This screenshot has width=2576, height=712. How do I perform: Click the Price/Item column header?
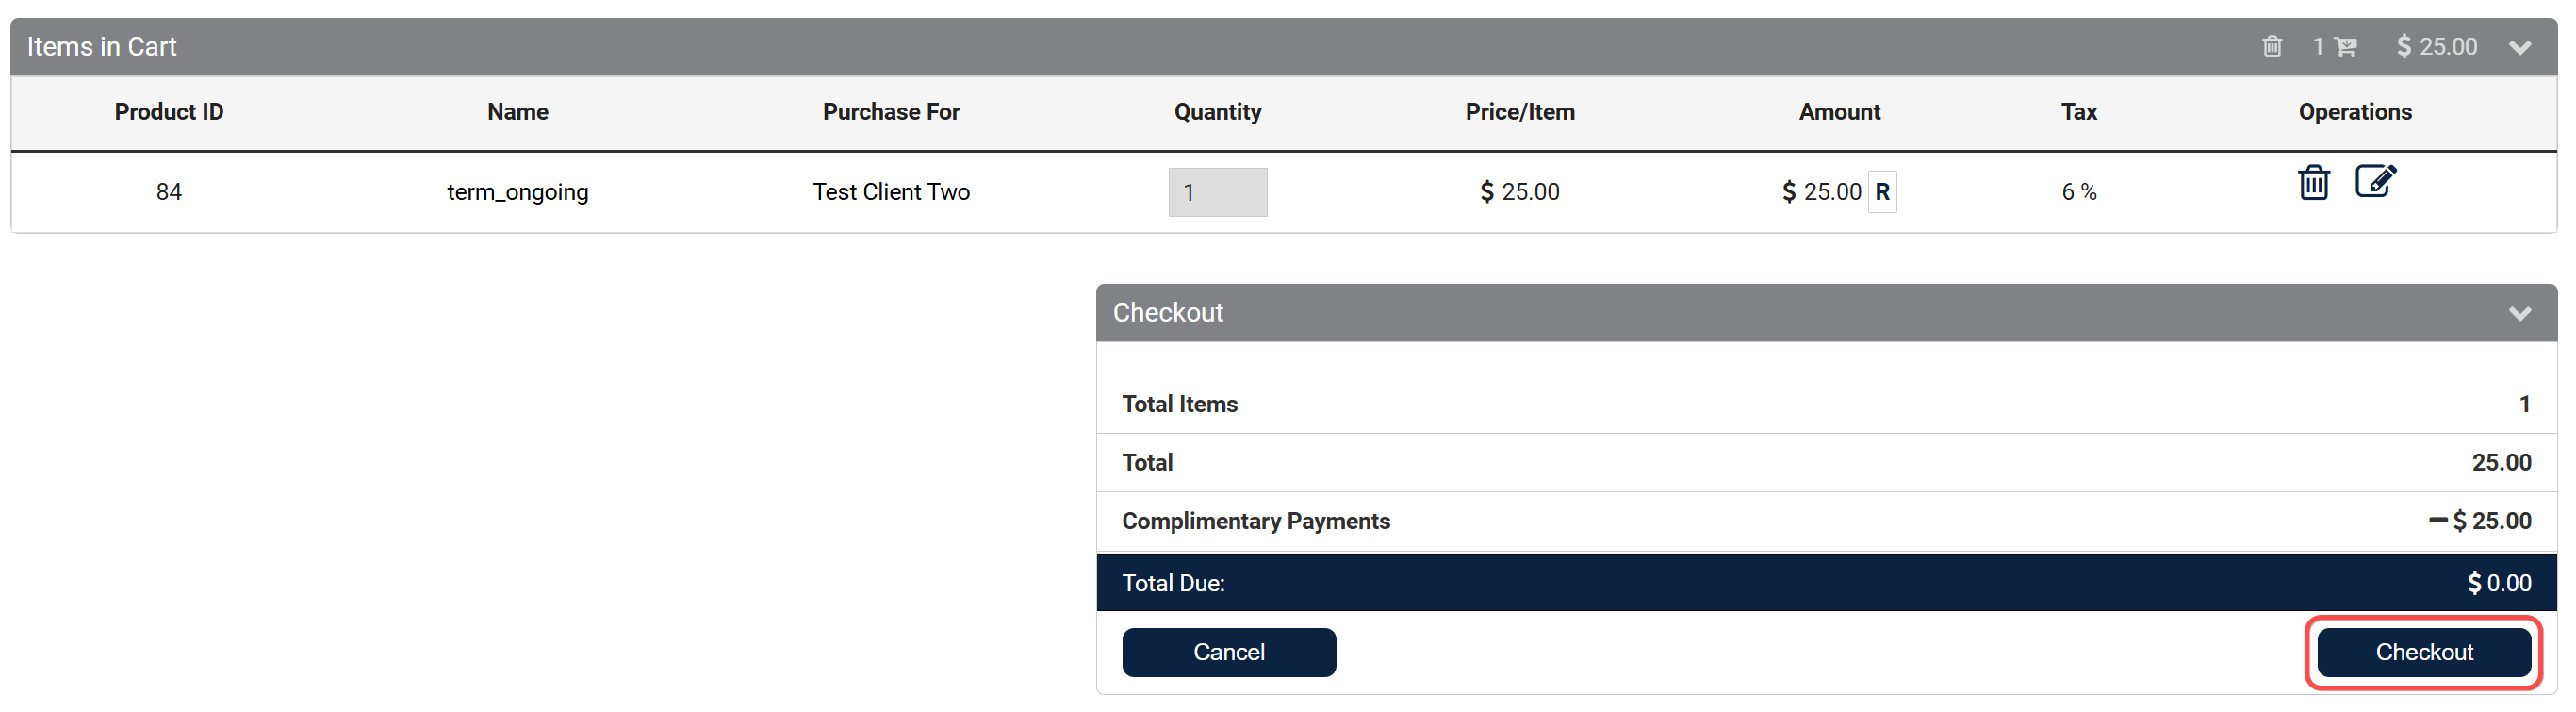(1519, 112)
